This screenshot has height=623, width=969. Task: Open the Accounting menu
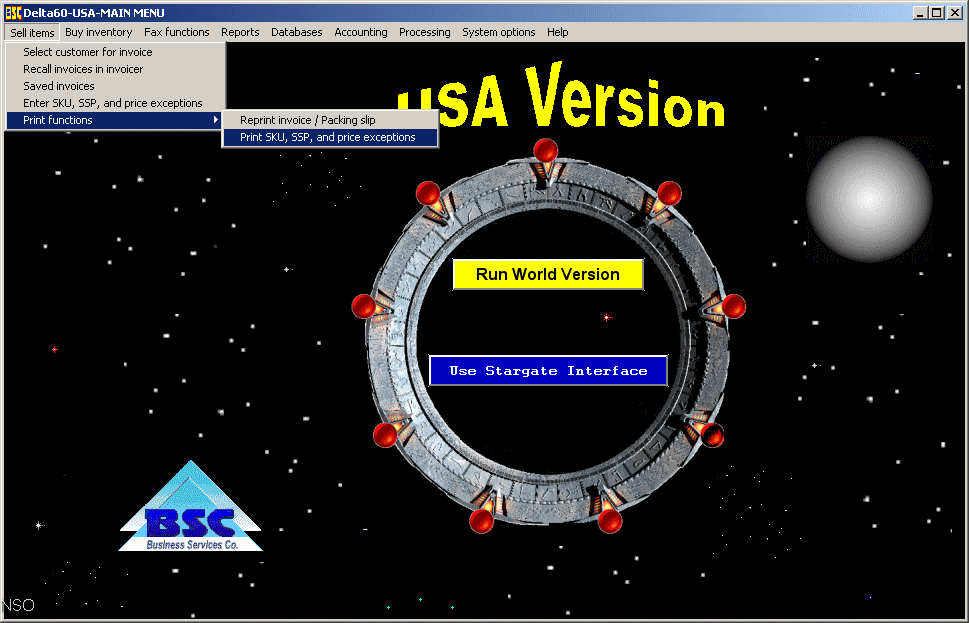pyautogui.click(x=360, y=31)
